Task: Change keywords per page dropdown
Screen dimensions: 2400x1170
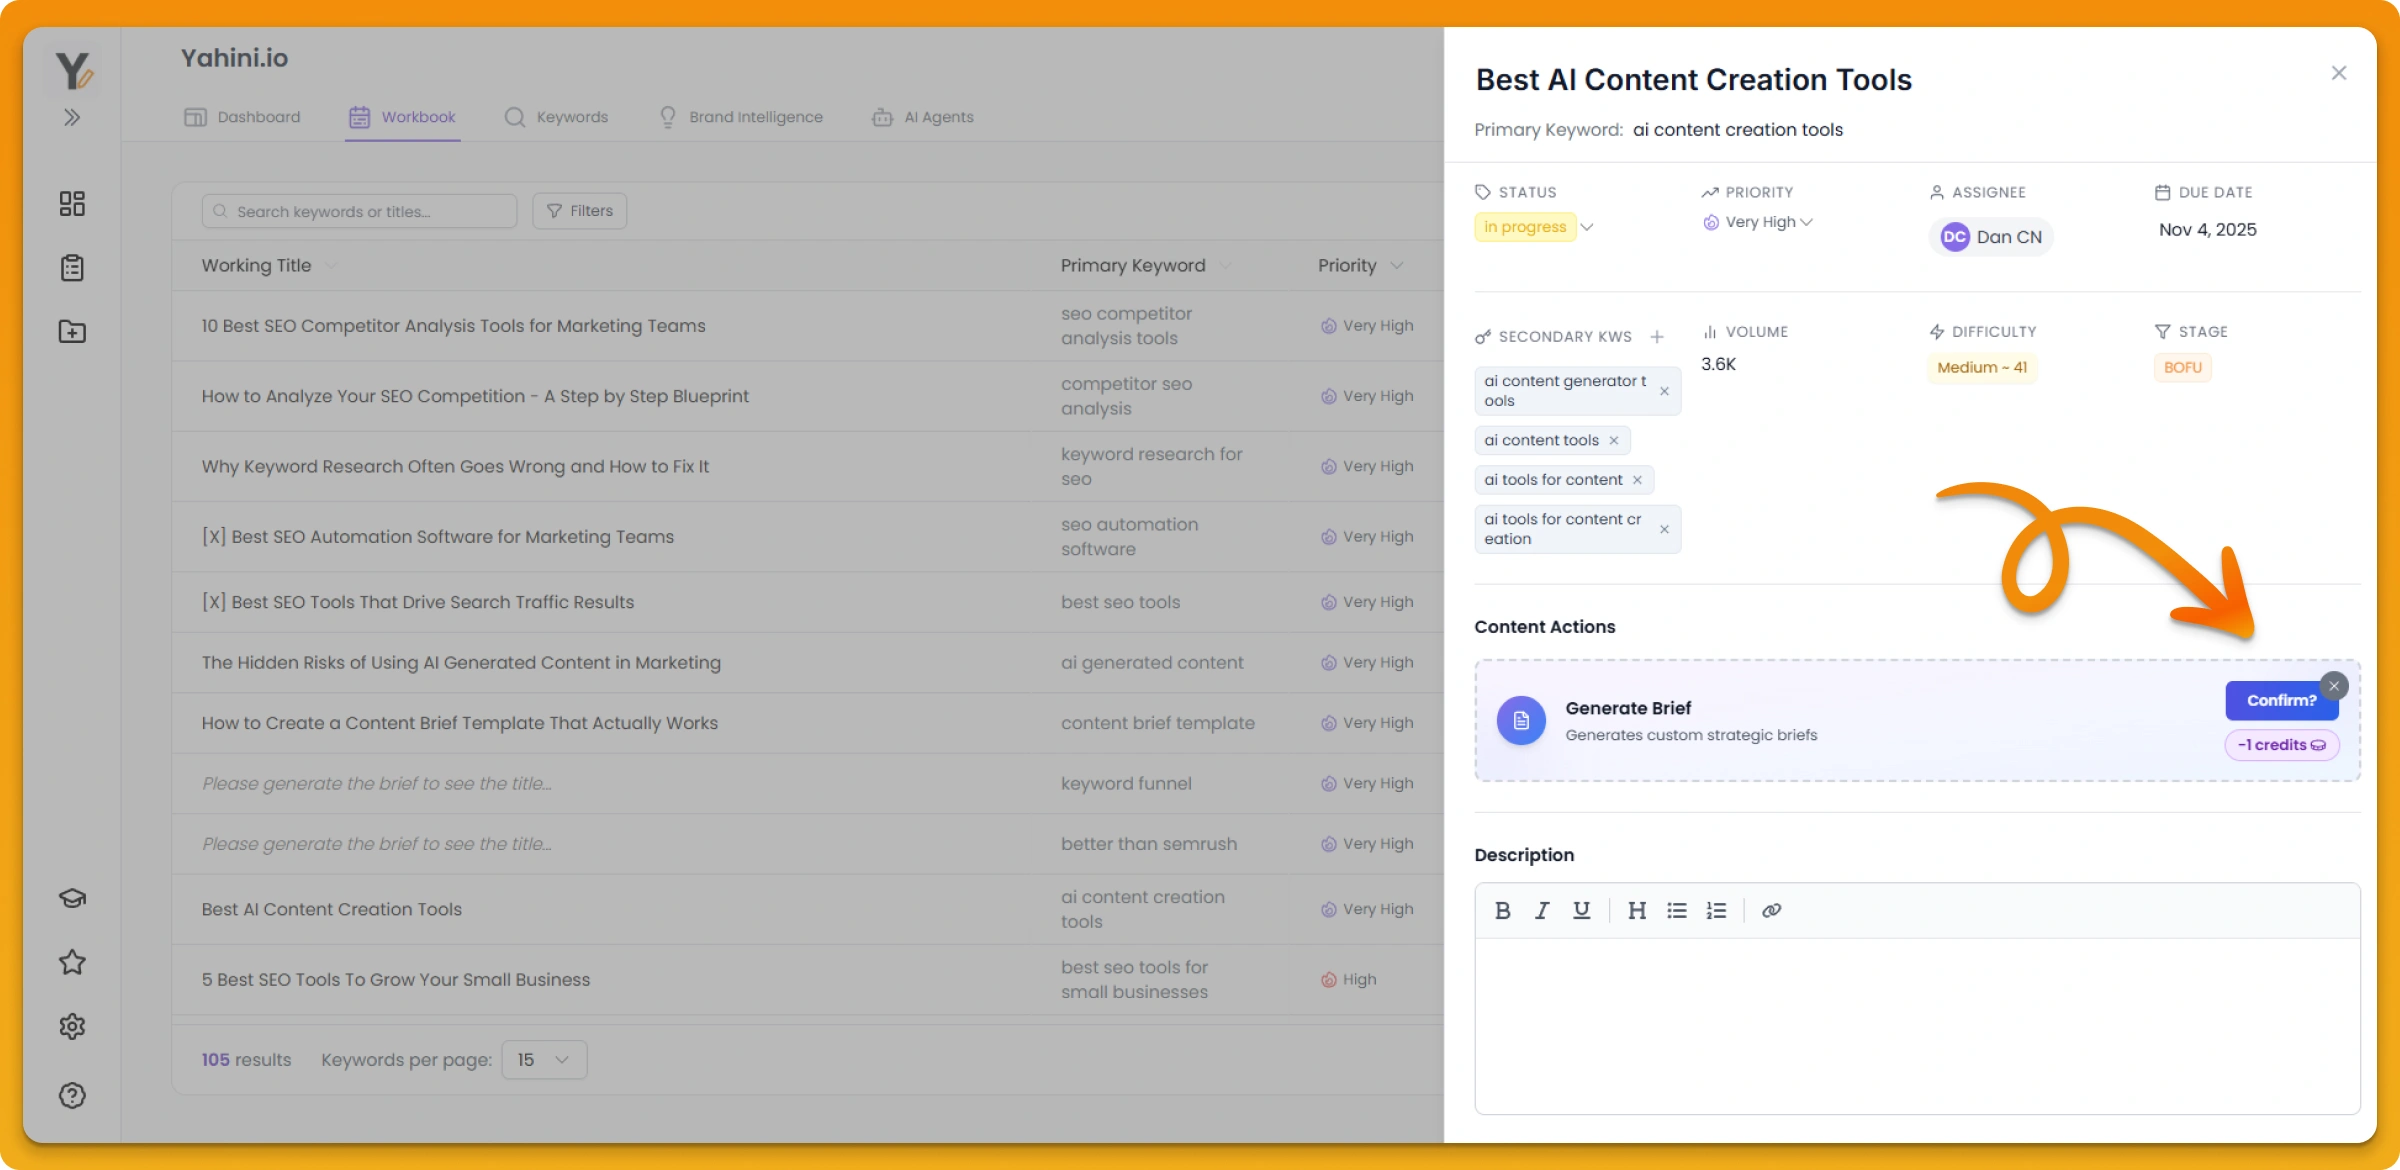Action: (x=543, y=1059)
